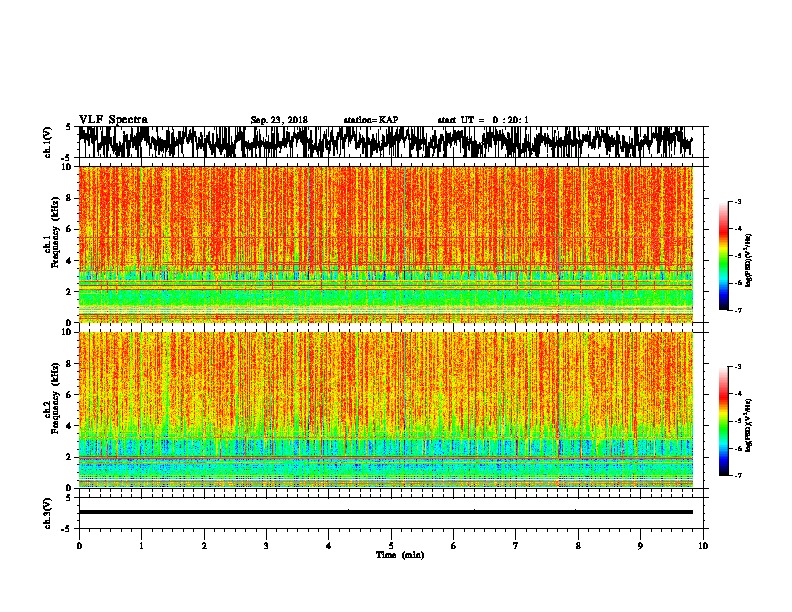Click the "-7" label on the ch.1 color bar
The image size is (792, 612).
tap(737, 310)
